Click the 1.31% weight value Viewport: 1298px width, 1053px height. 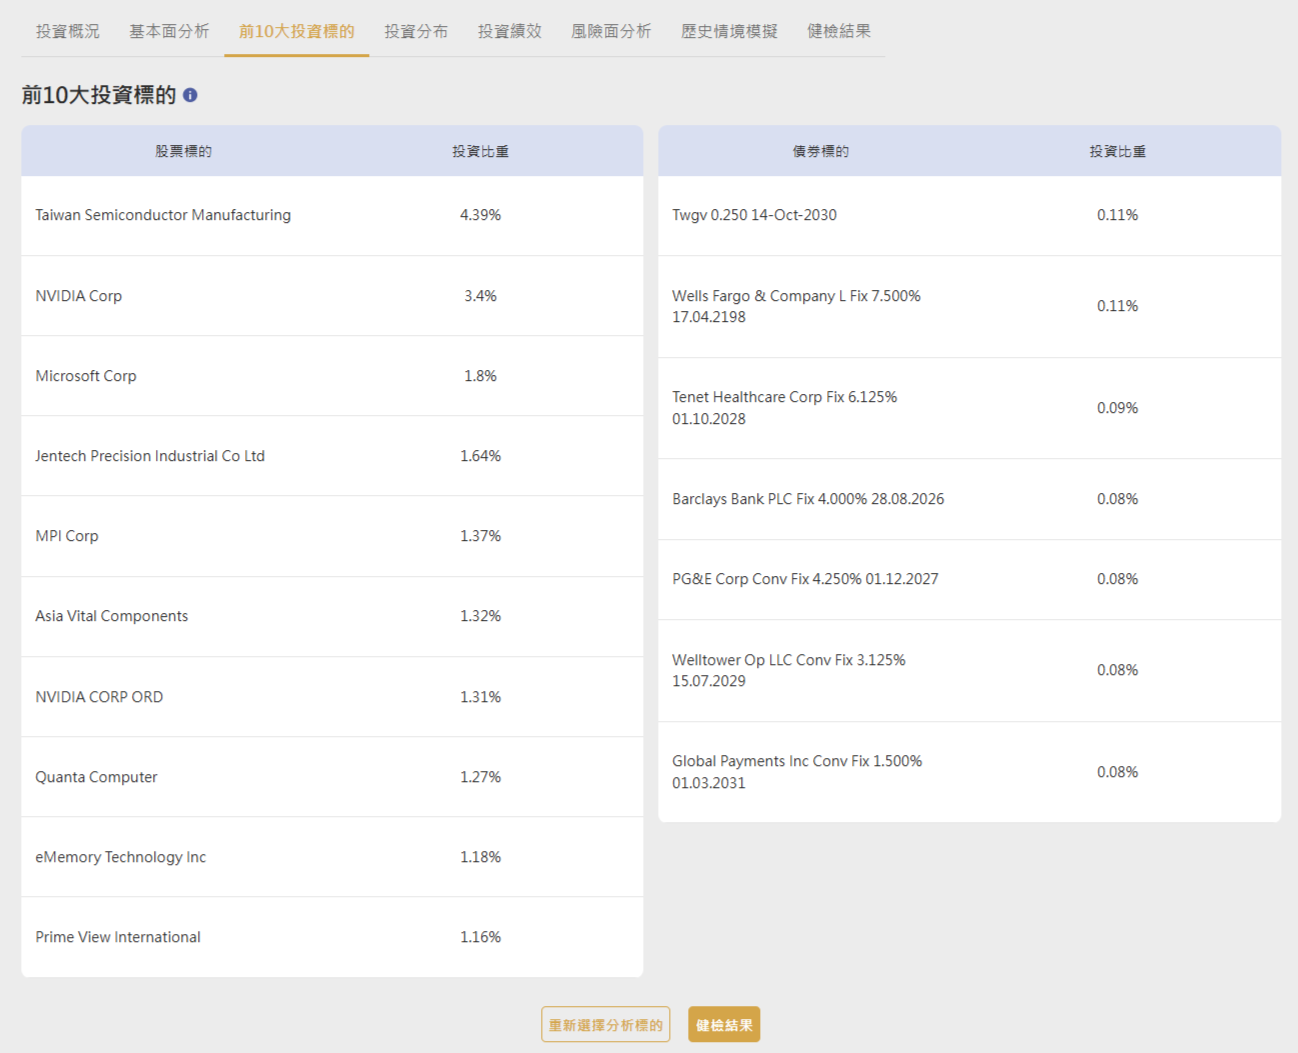click(480, 697)
